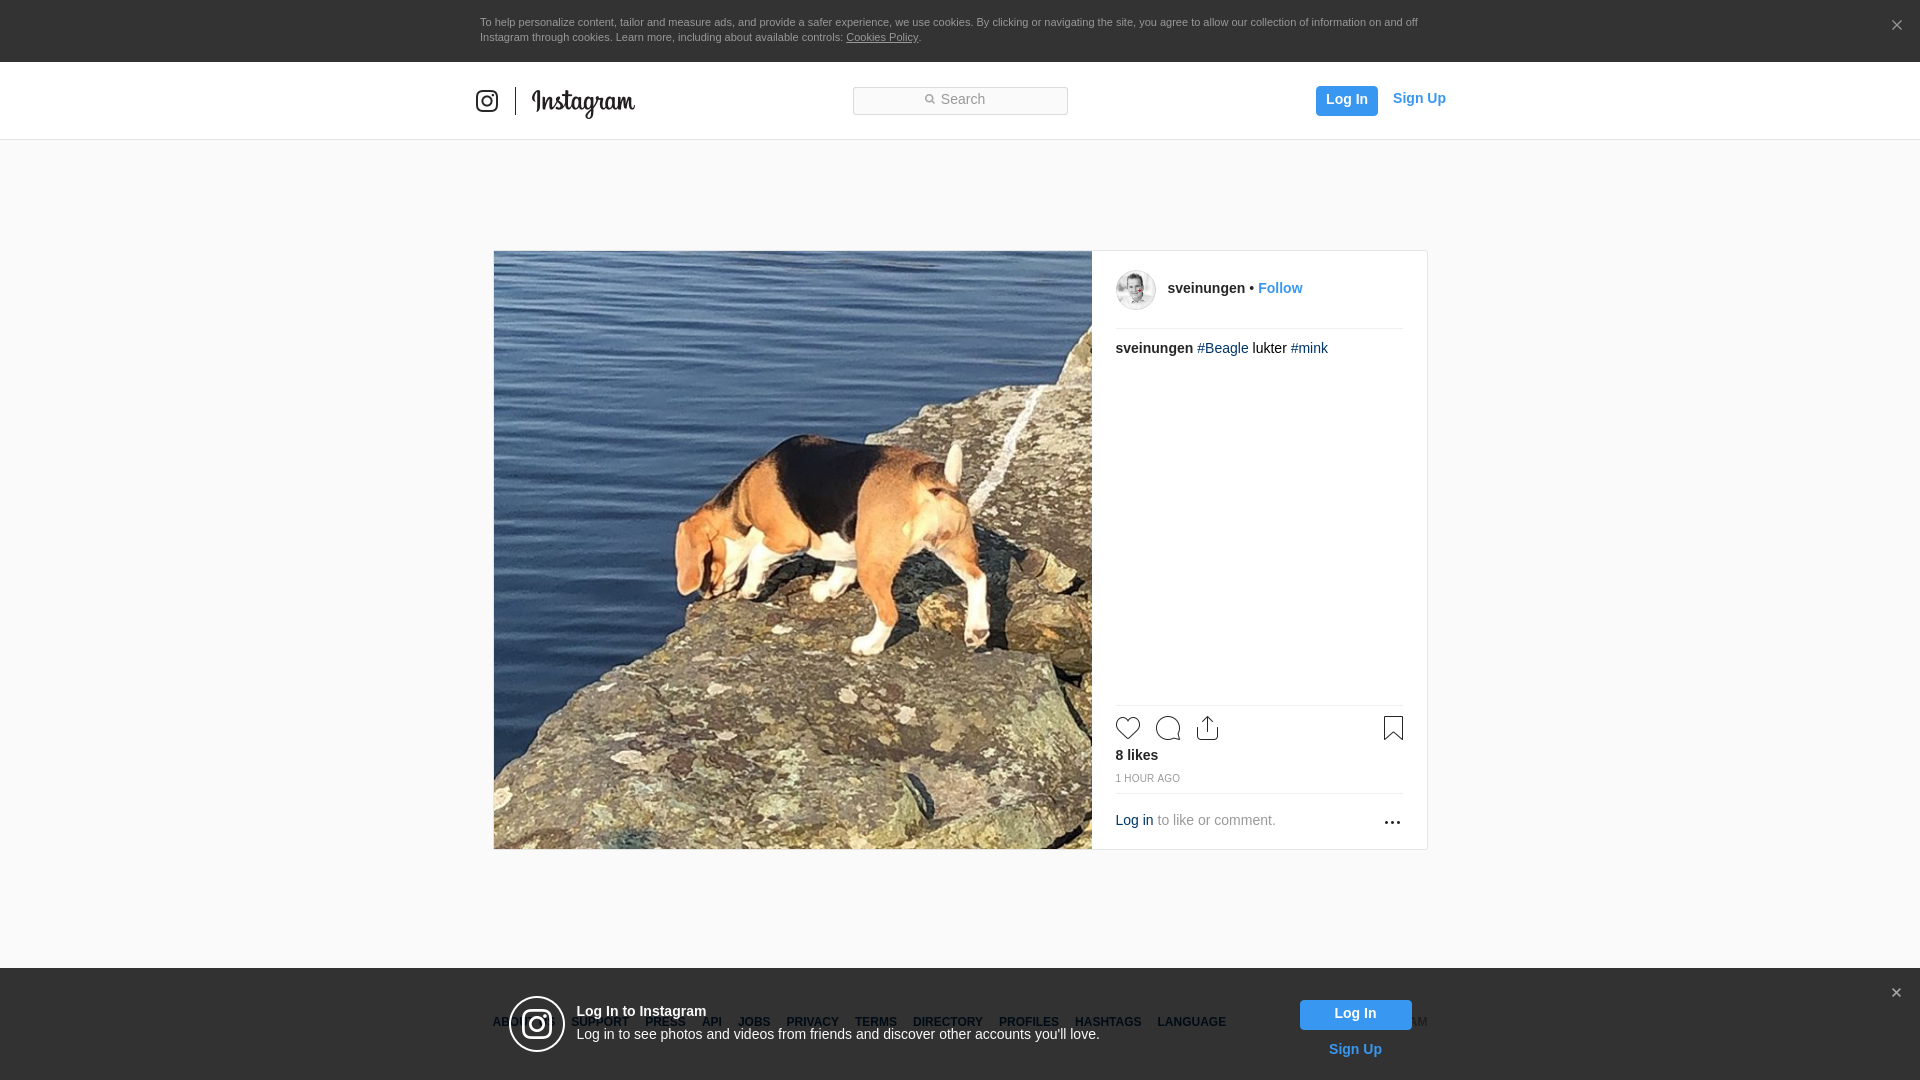Click Log In button in bottom banner
1920x1080 pixels.
[1355, 1015]
